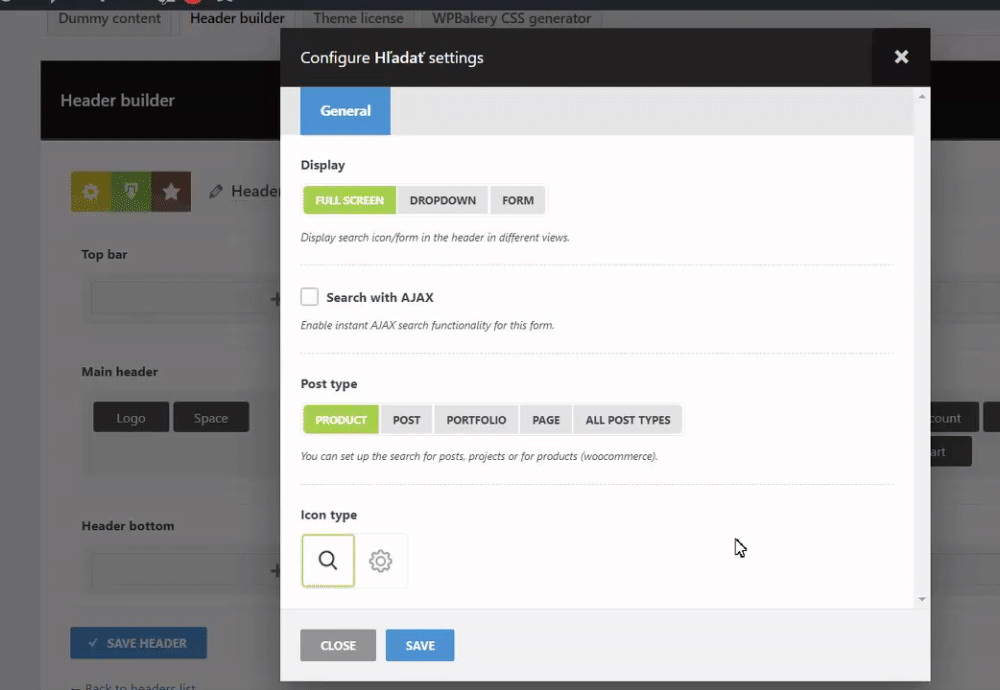This screenshot has height=690, width=1000.
Task: Click the Icon type label
Action: [x=328, y=515]
